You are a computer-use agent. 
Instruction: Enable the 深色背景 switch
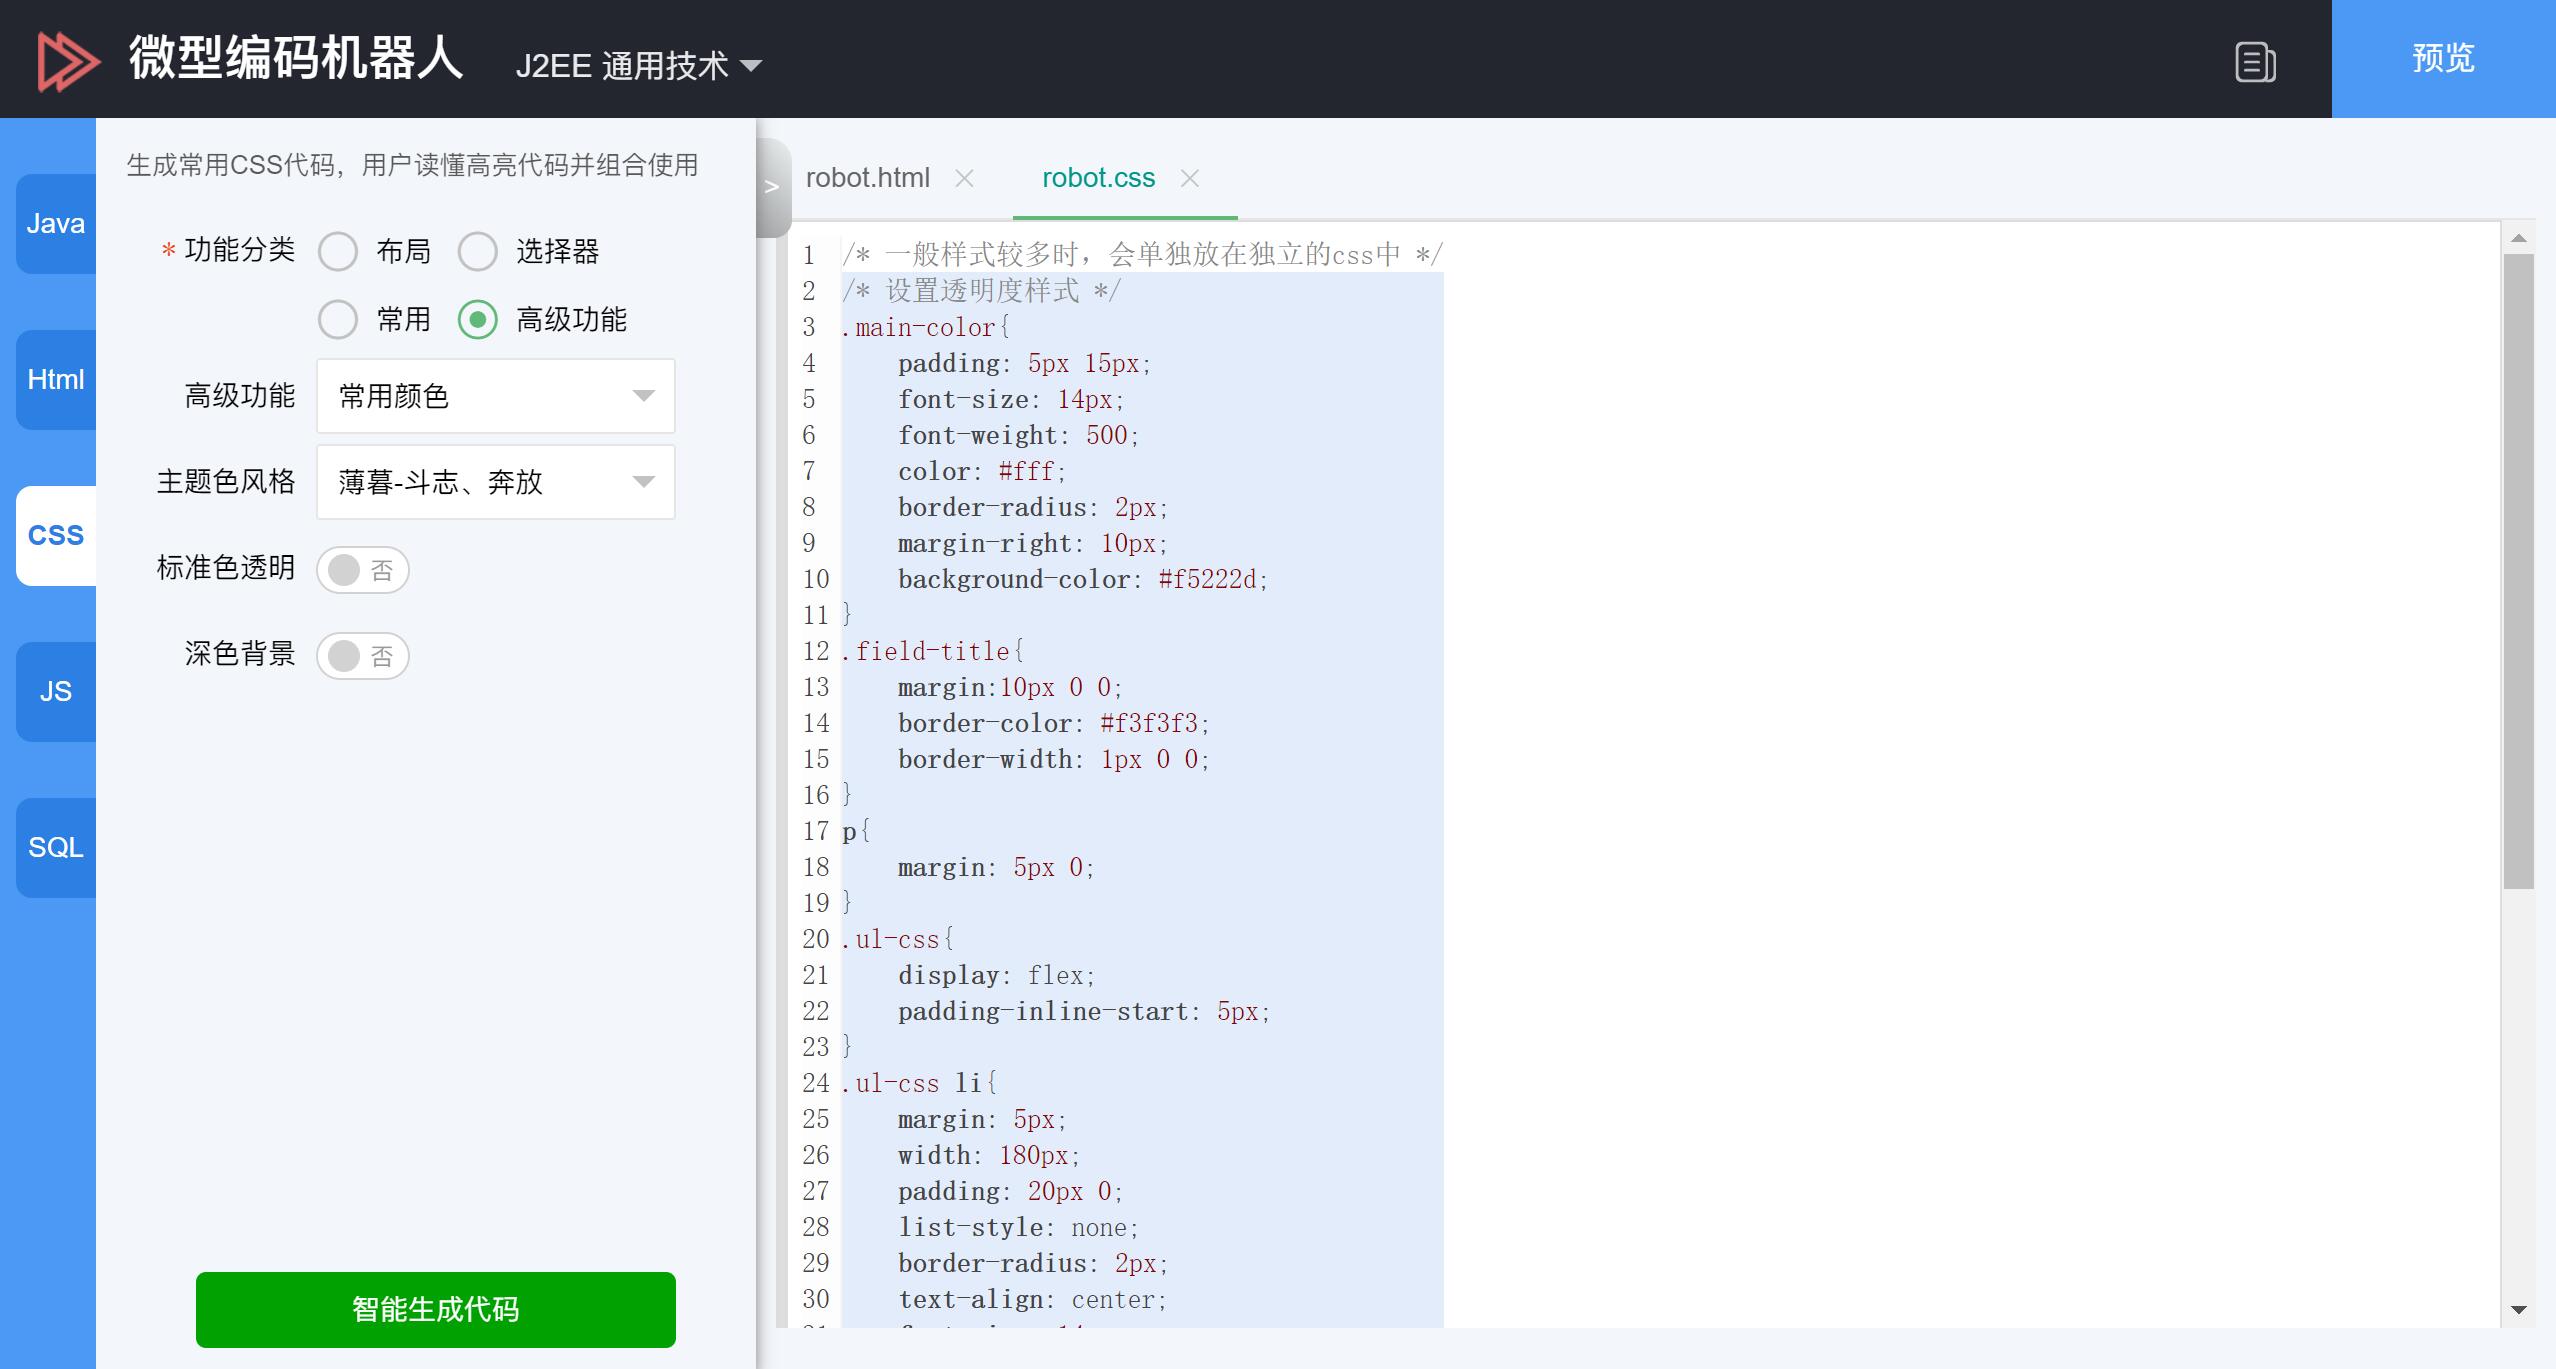click(362, 656)
